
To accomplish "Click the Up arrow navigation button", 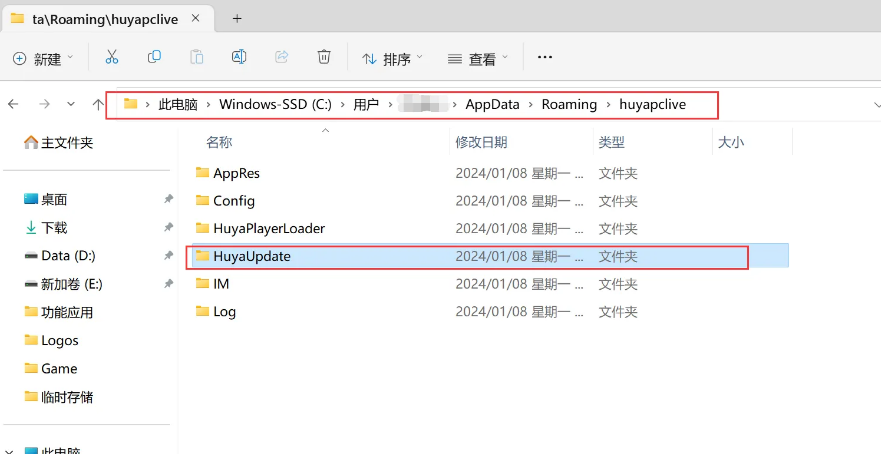I will coord(98,104).
